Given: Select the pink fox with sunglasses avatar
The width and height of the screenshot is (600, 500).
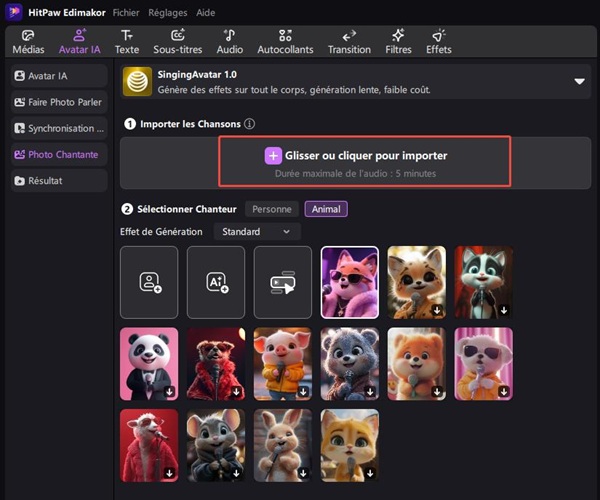Looking at the screenshot, I should coord(350,282).
